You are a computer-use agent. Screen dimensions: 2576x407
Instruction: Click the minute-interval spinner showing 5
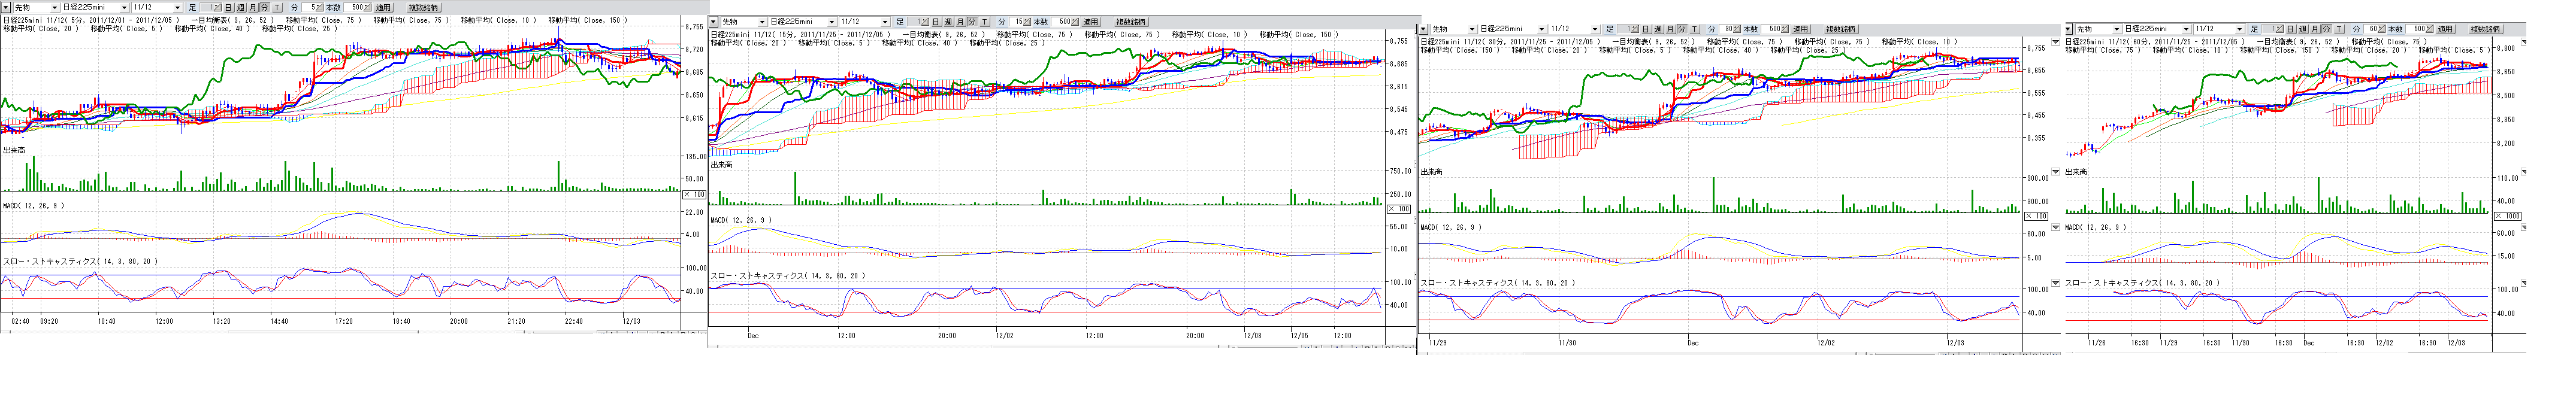pyautogui.click(x=319, y=8)
